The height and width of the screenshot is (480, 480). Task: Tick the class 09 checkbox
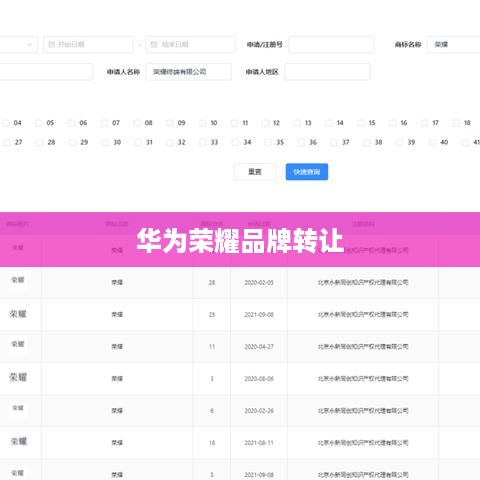(170, 123)
